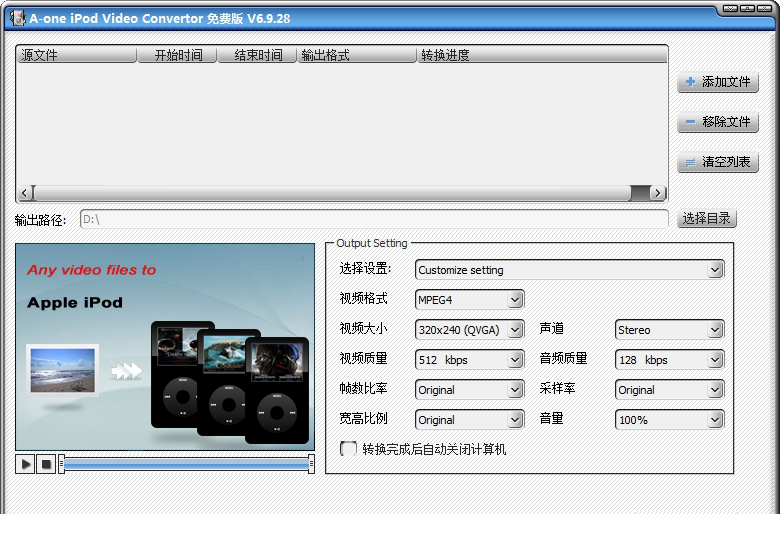The width and height of the screenshot is (780, 534).
Task: Open the video format MPEG4 dropdown
Action: pyautogui.click(x=469, y=300)
